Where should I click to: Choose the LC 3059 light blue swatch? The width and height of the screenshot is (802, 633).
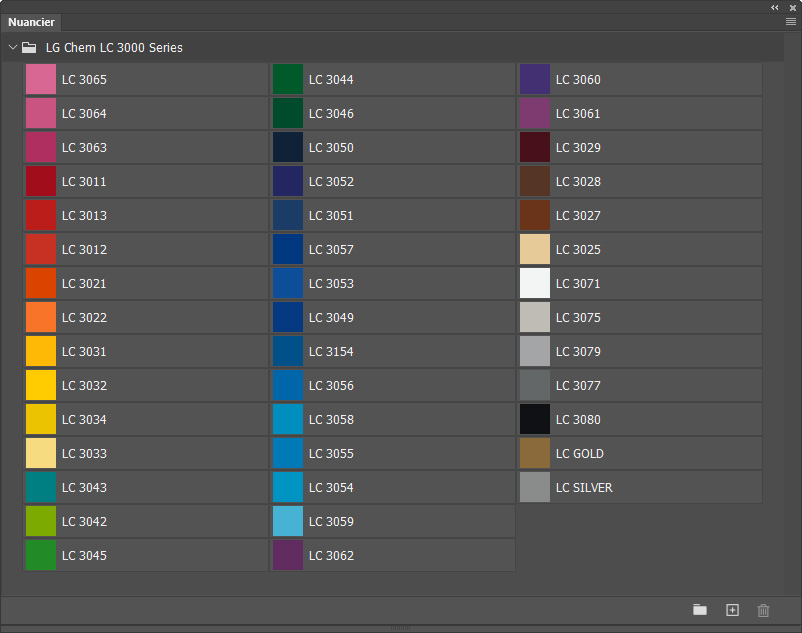(288, 521)
